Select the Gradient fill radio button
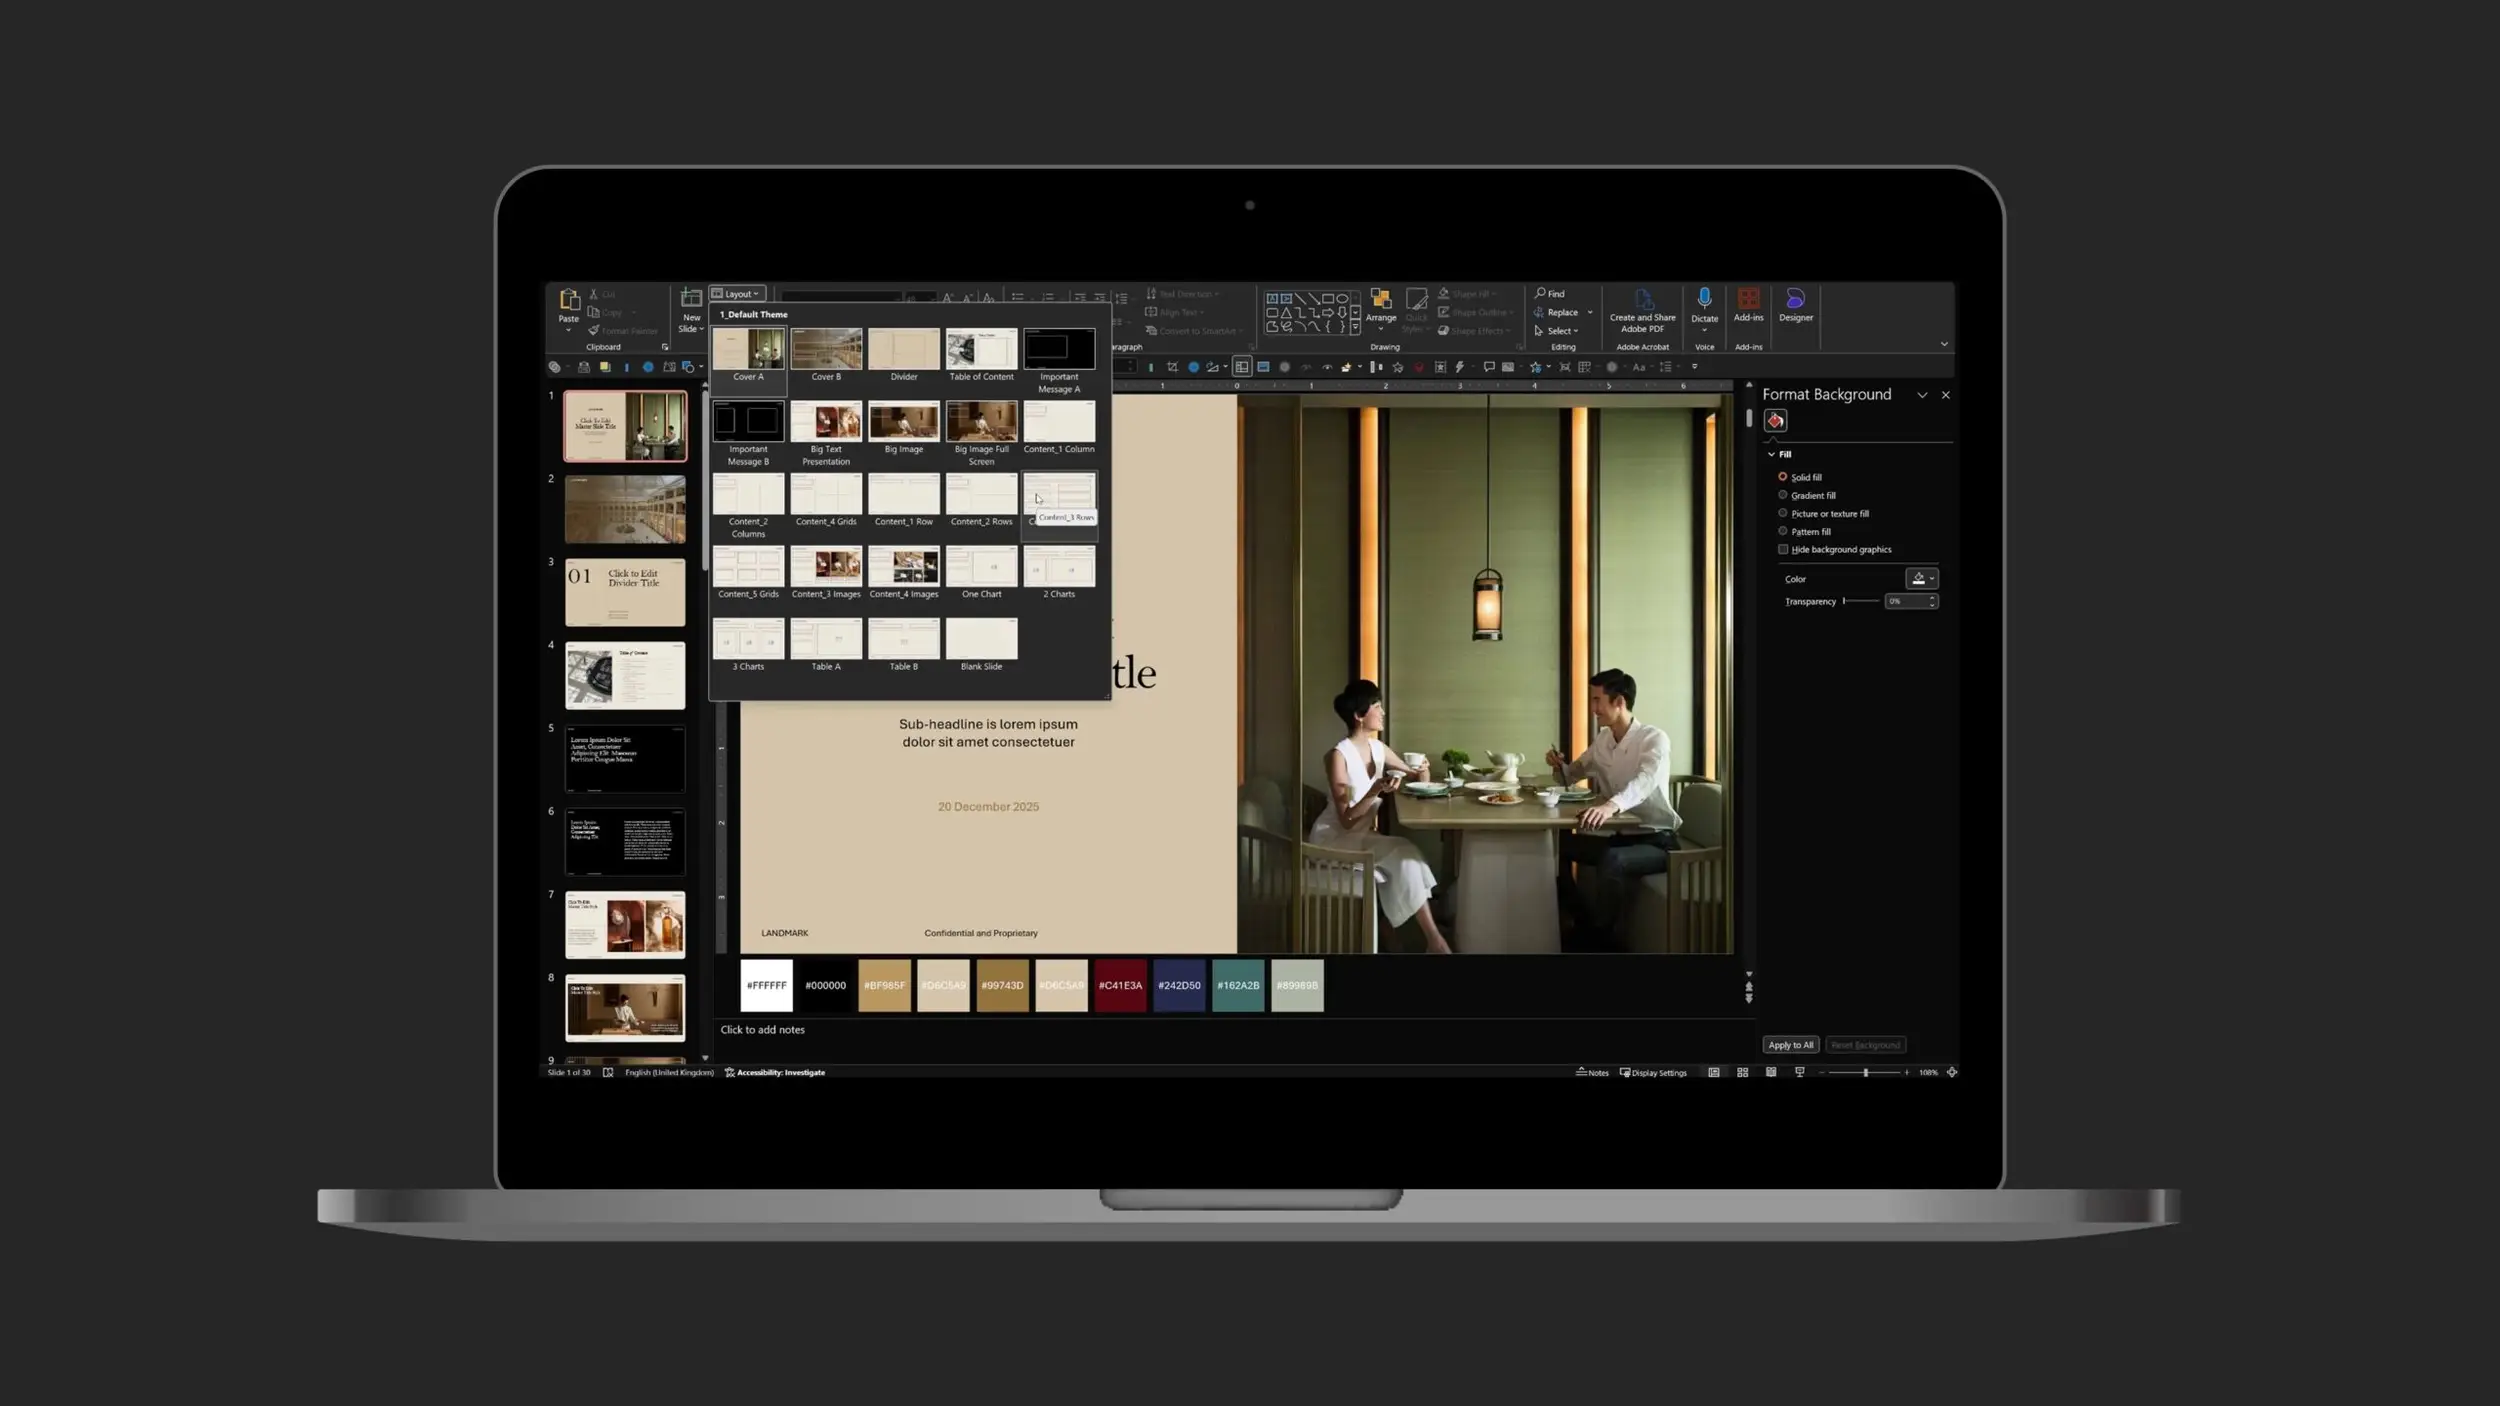The width and height of the screenshot is (2500, 1406). point(1782,495)
